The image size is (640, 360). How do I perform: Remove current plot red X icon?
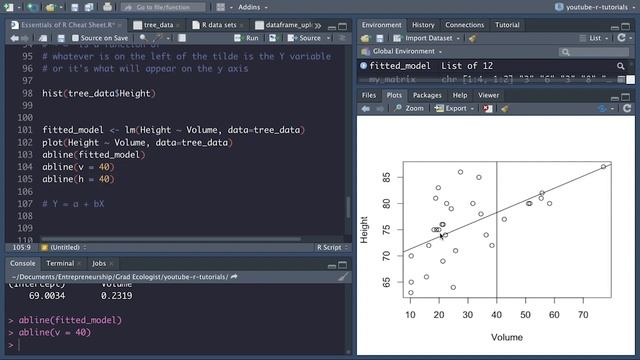(488, 109)
